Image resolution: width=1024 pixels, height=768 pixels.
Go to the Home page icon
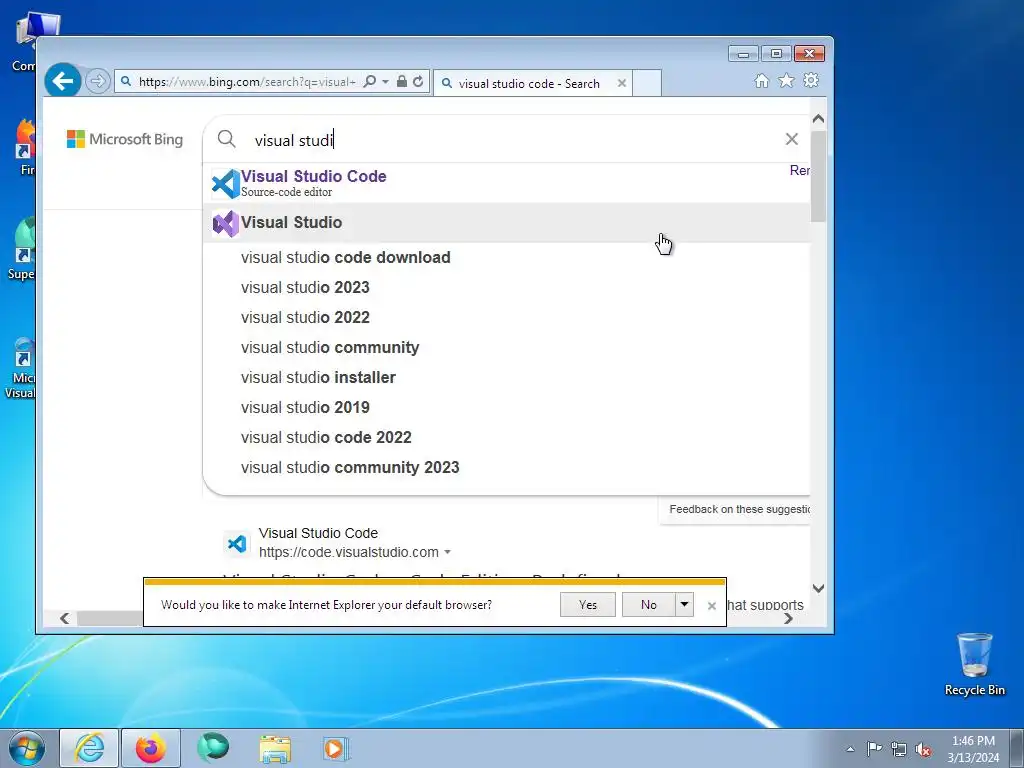tap(761, 80)
